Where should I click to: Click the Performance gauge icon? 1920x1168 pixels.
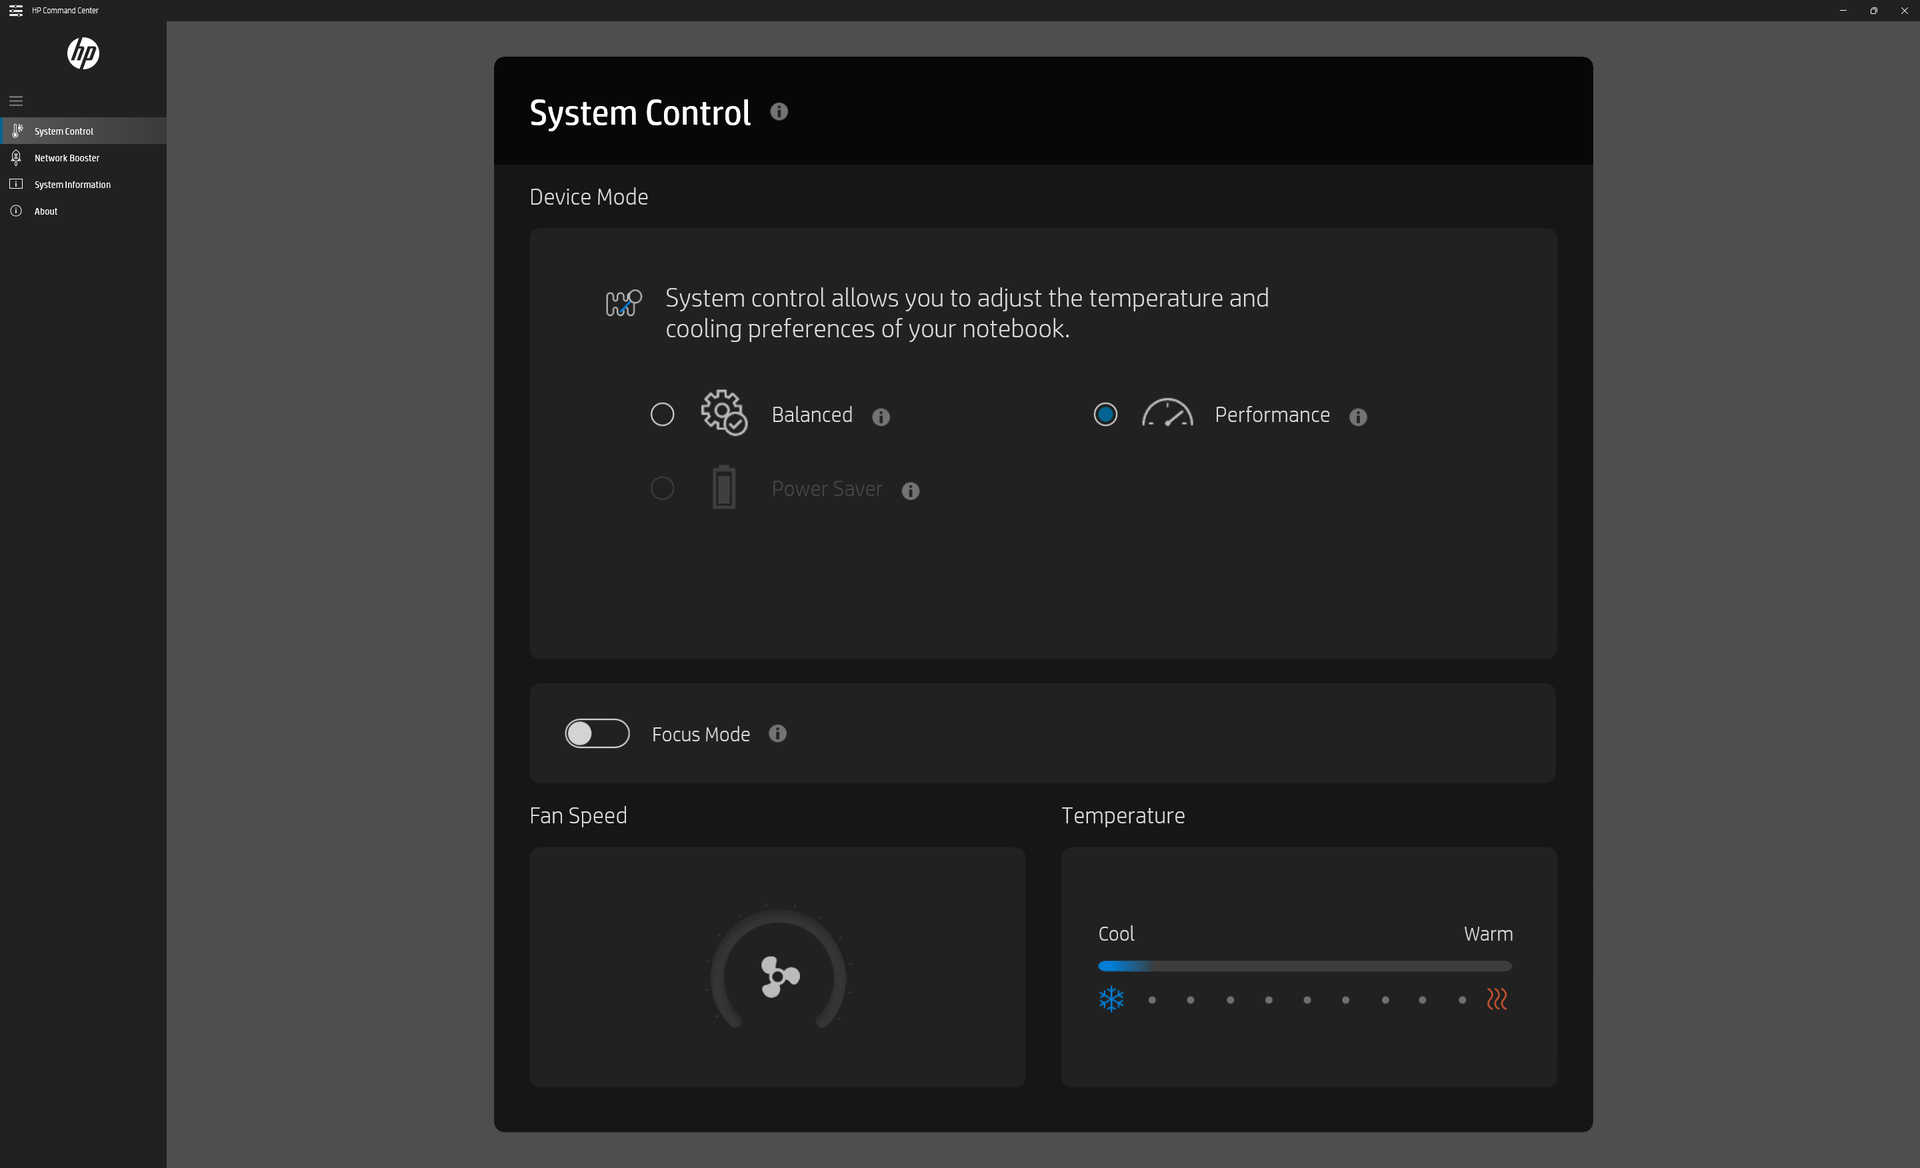tap(1167, 412)
